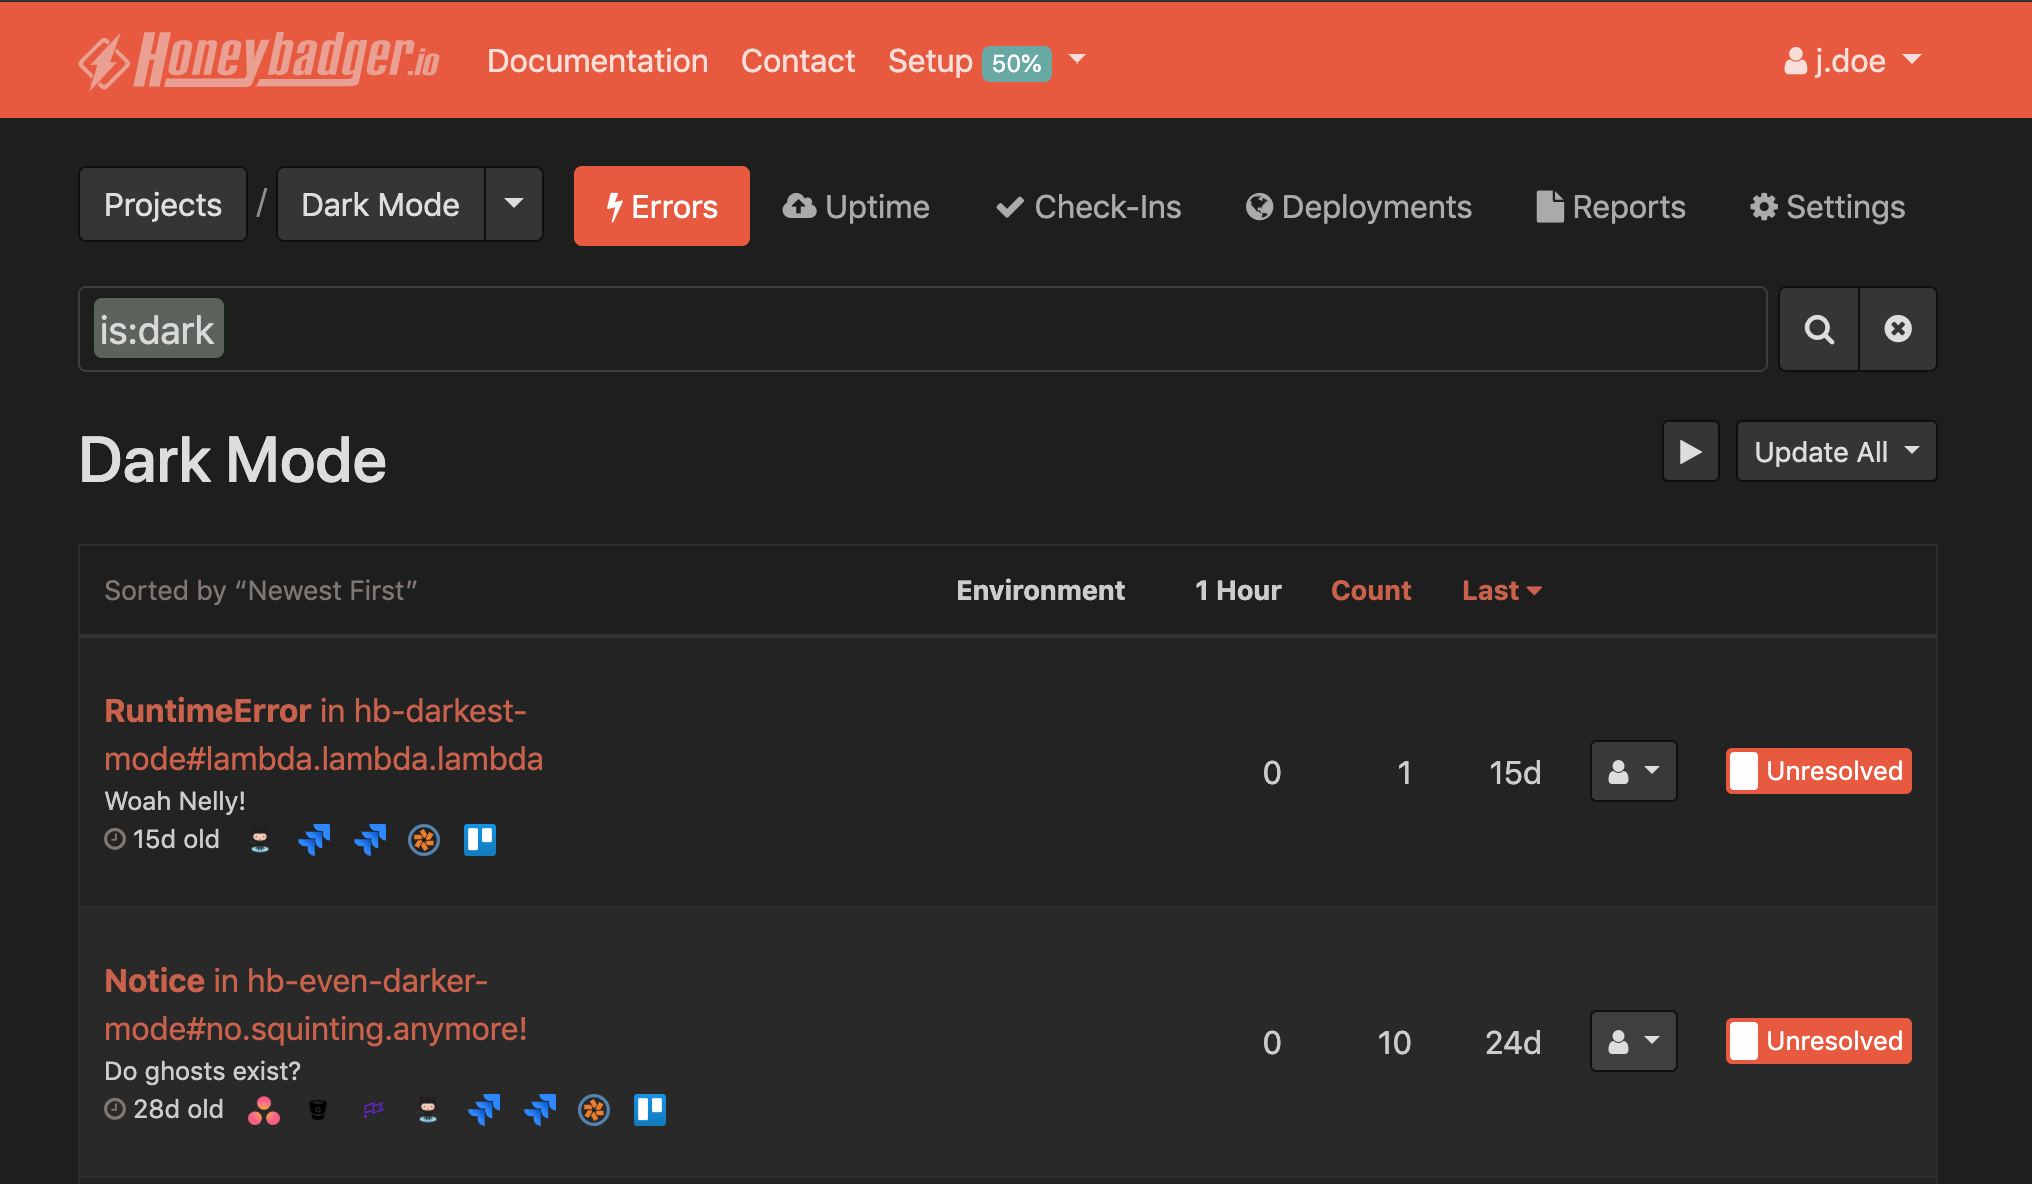The width and height of the screenshot is (2032, 1184).
Task: Open the j.doe user menu
Action: (x=1852, y=60)
